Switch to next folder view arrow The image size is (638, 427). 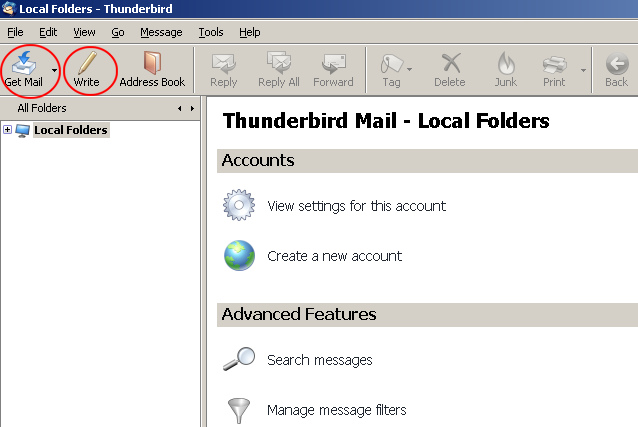[192, 108]
